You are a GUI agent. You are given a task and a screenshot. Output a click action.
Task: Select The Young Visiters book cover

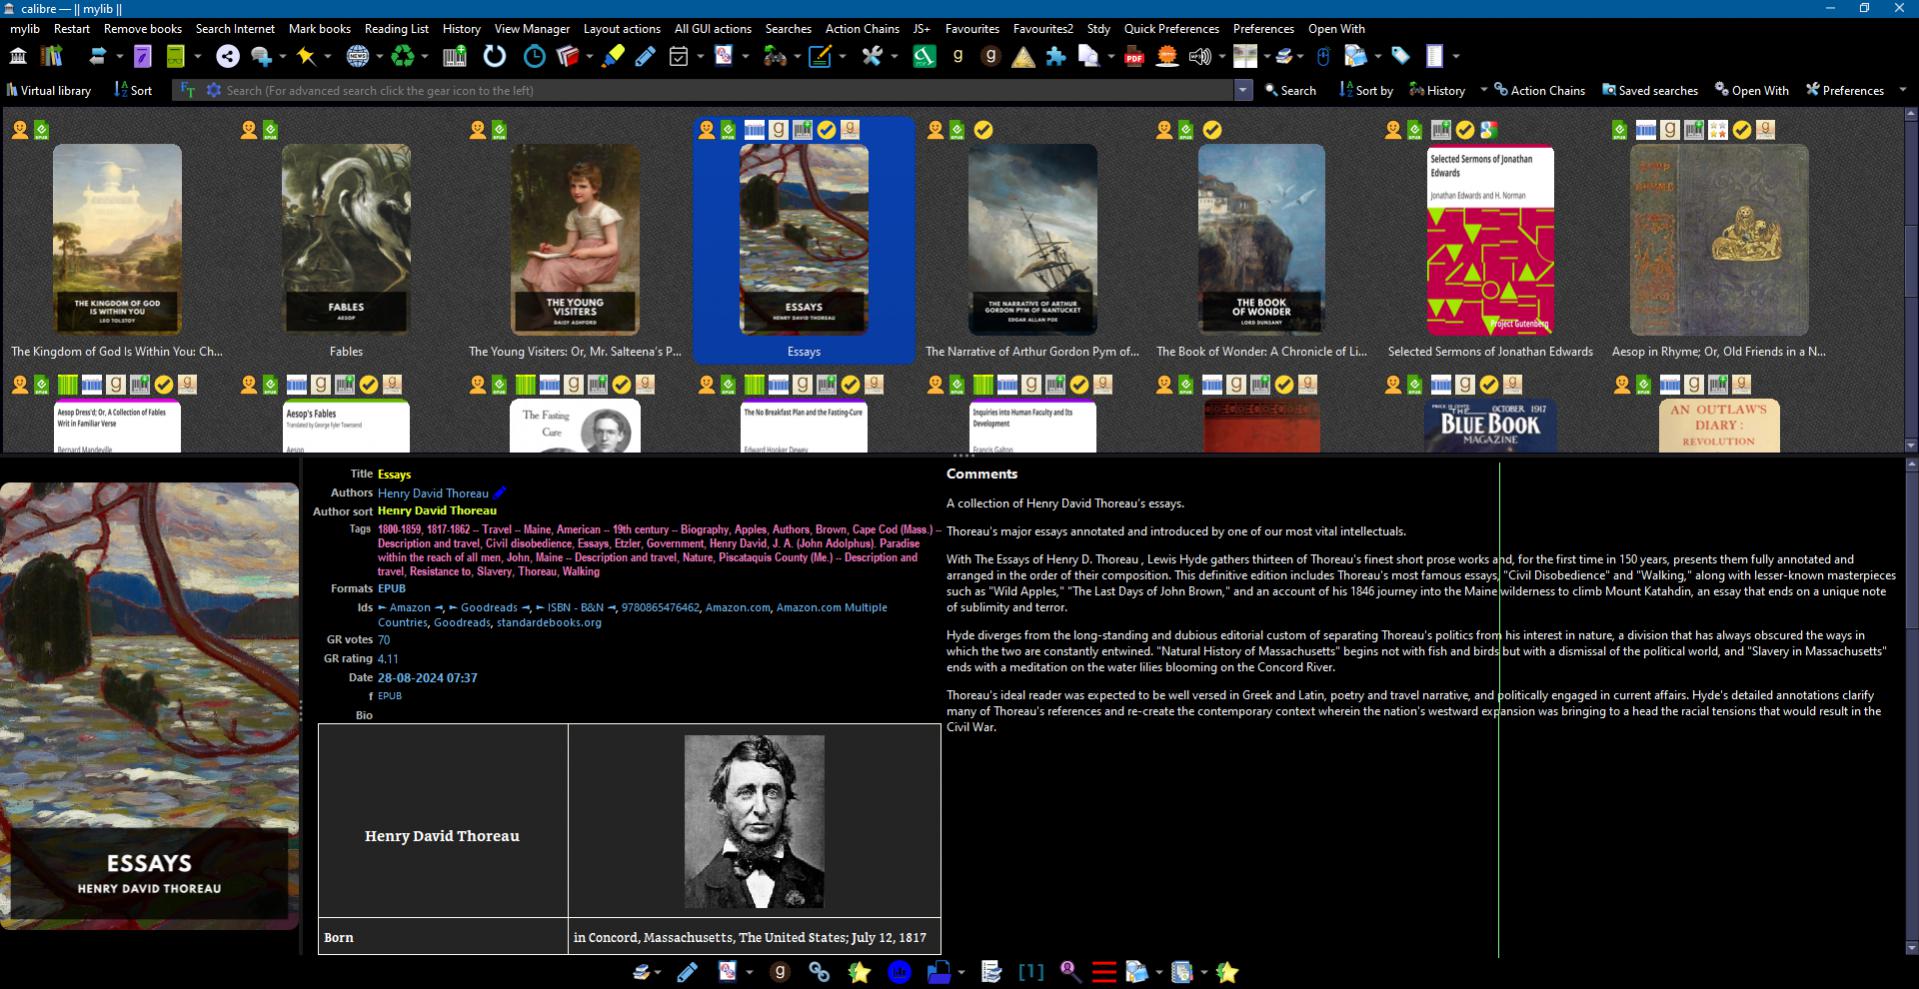click(x=575, y=239)
